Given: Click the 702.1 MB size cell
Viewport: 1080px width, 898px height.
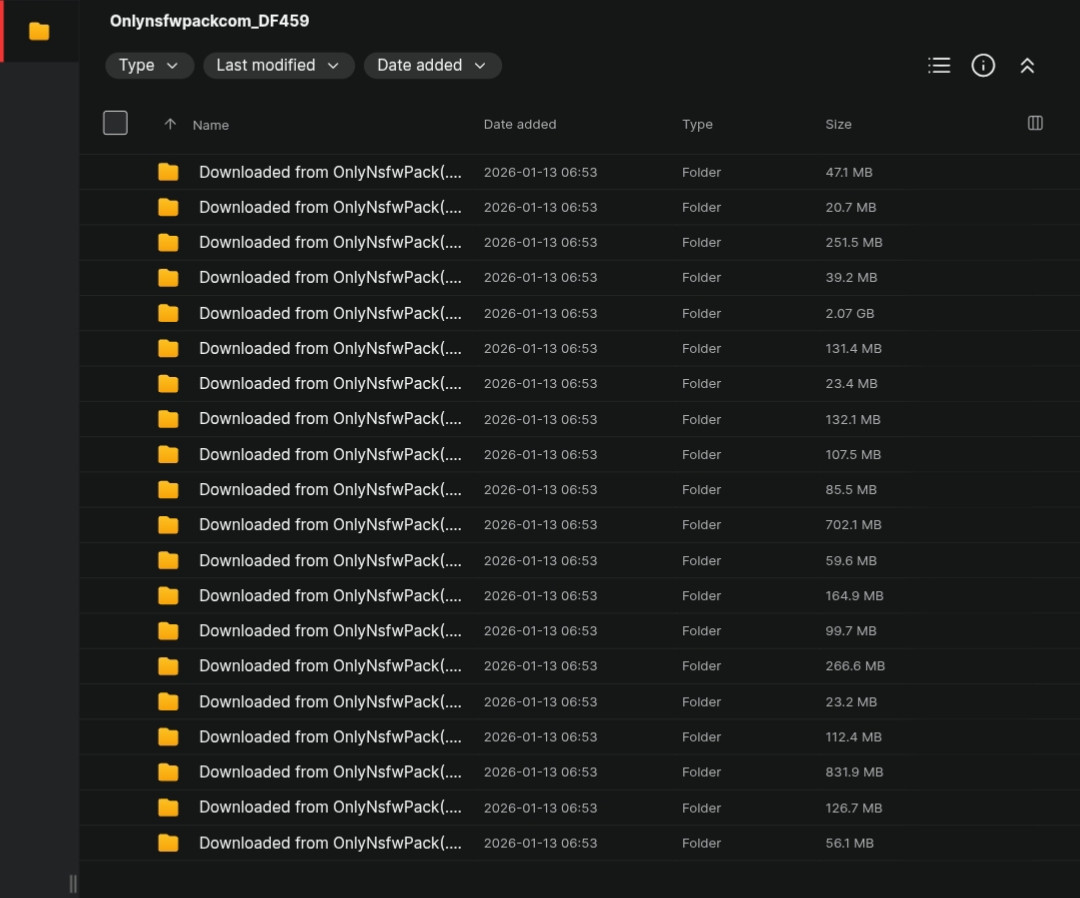Looking at the screenshot, I should [x=853, y=525].
